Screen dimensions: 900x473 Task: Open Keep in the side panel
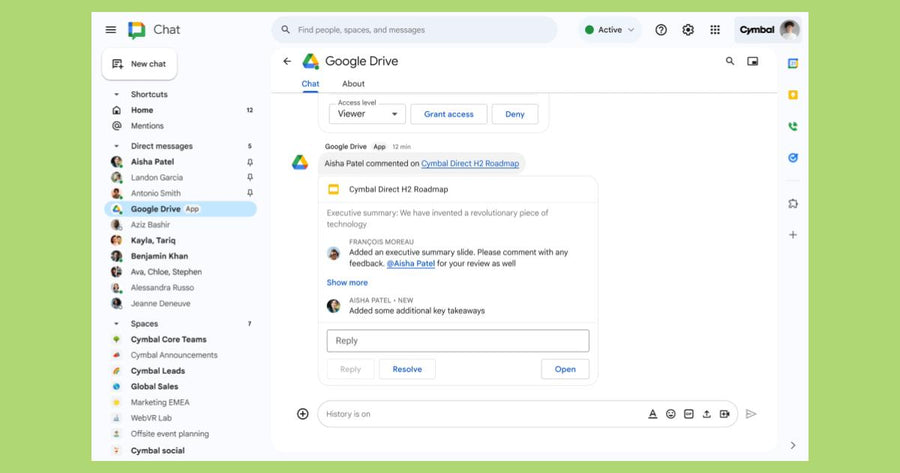click(x=793, y=95)
